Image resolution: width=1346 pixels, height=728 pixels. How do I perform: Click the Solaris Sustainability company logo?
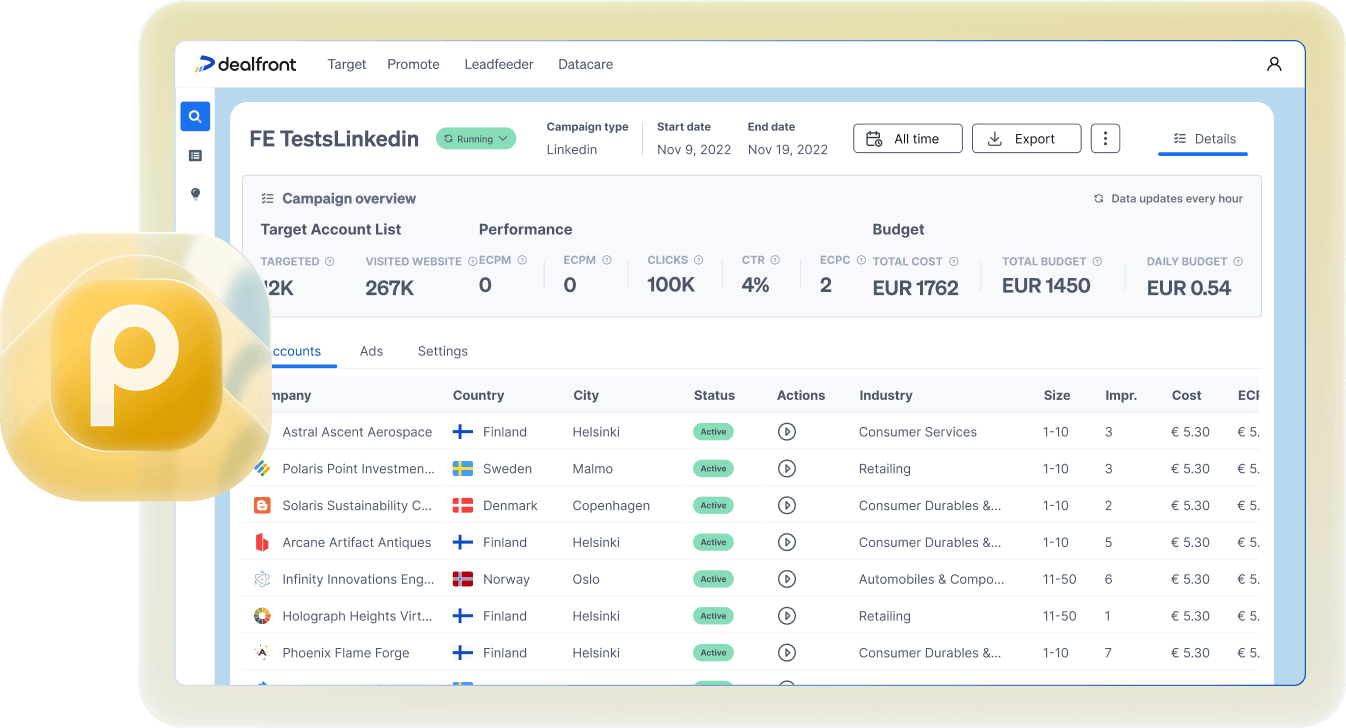tap(262, 505)
